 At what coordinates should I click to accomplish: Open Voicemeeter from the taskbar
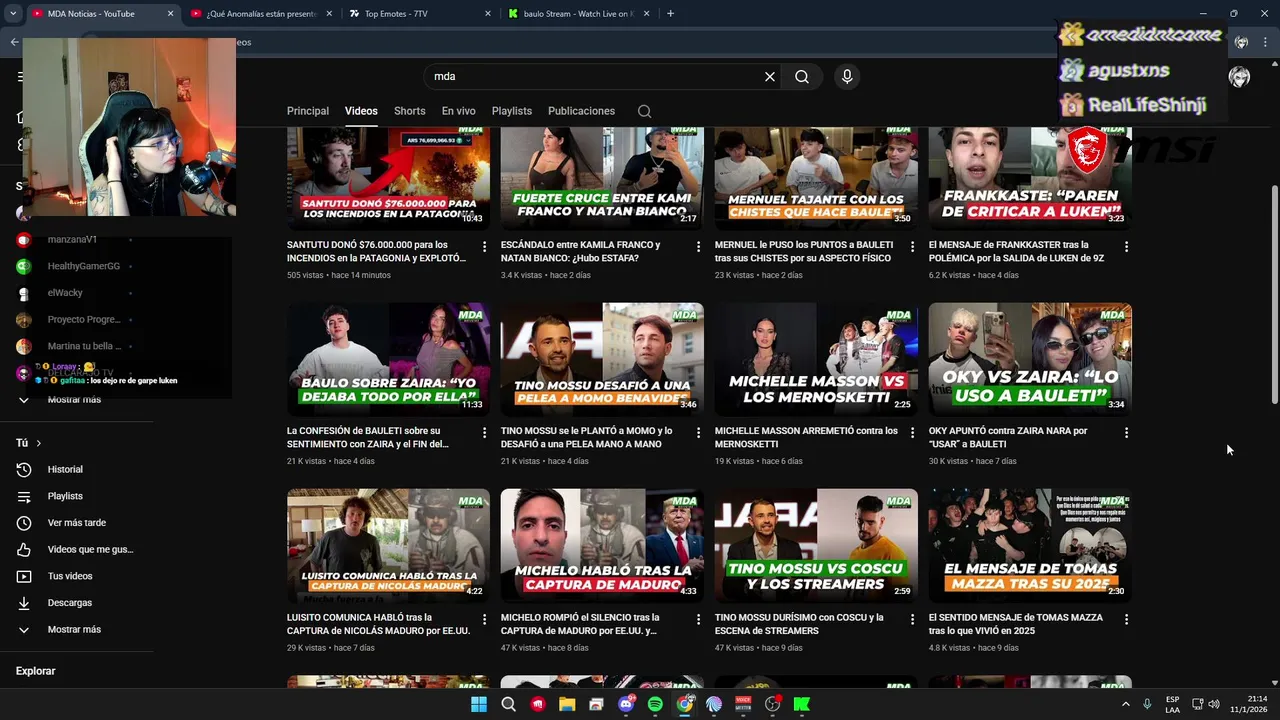743,704
